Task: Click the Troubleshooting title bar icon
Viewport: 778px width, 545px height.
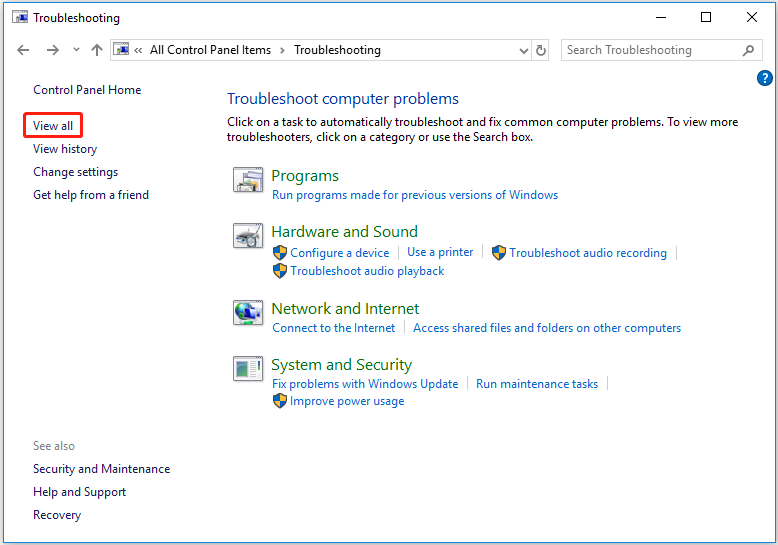Action: point(20,17)
